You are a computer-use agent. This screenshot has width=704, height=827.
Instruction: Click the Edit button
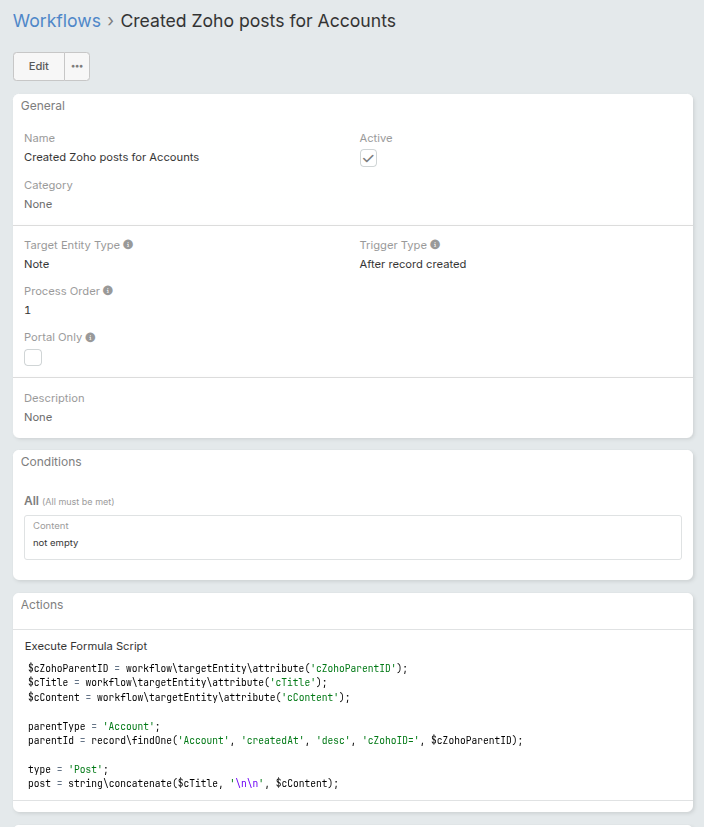point(39,66)
